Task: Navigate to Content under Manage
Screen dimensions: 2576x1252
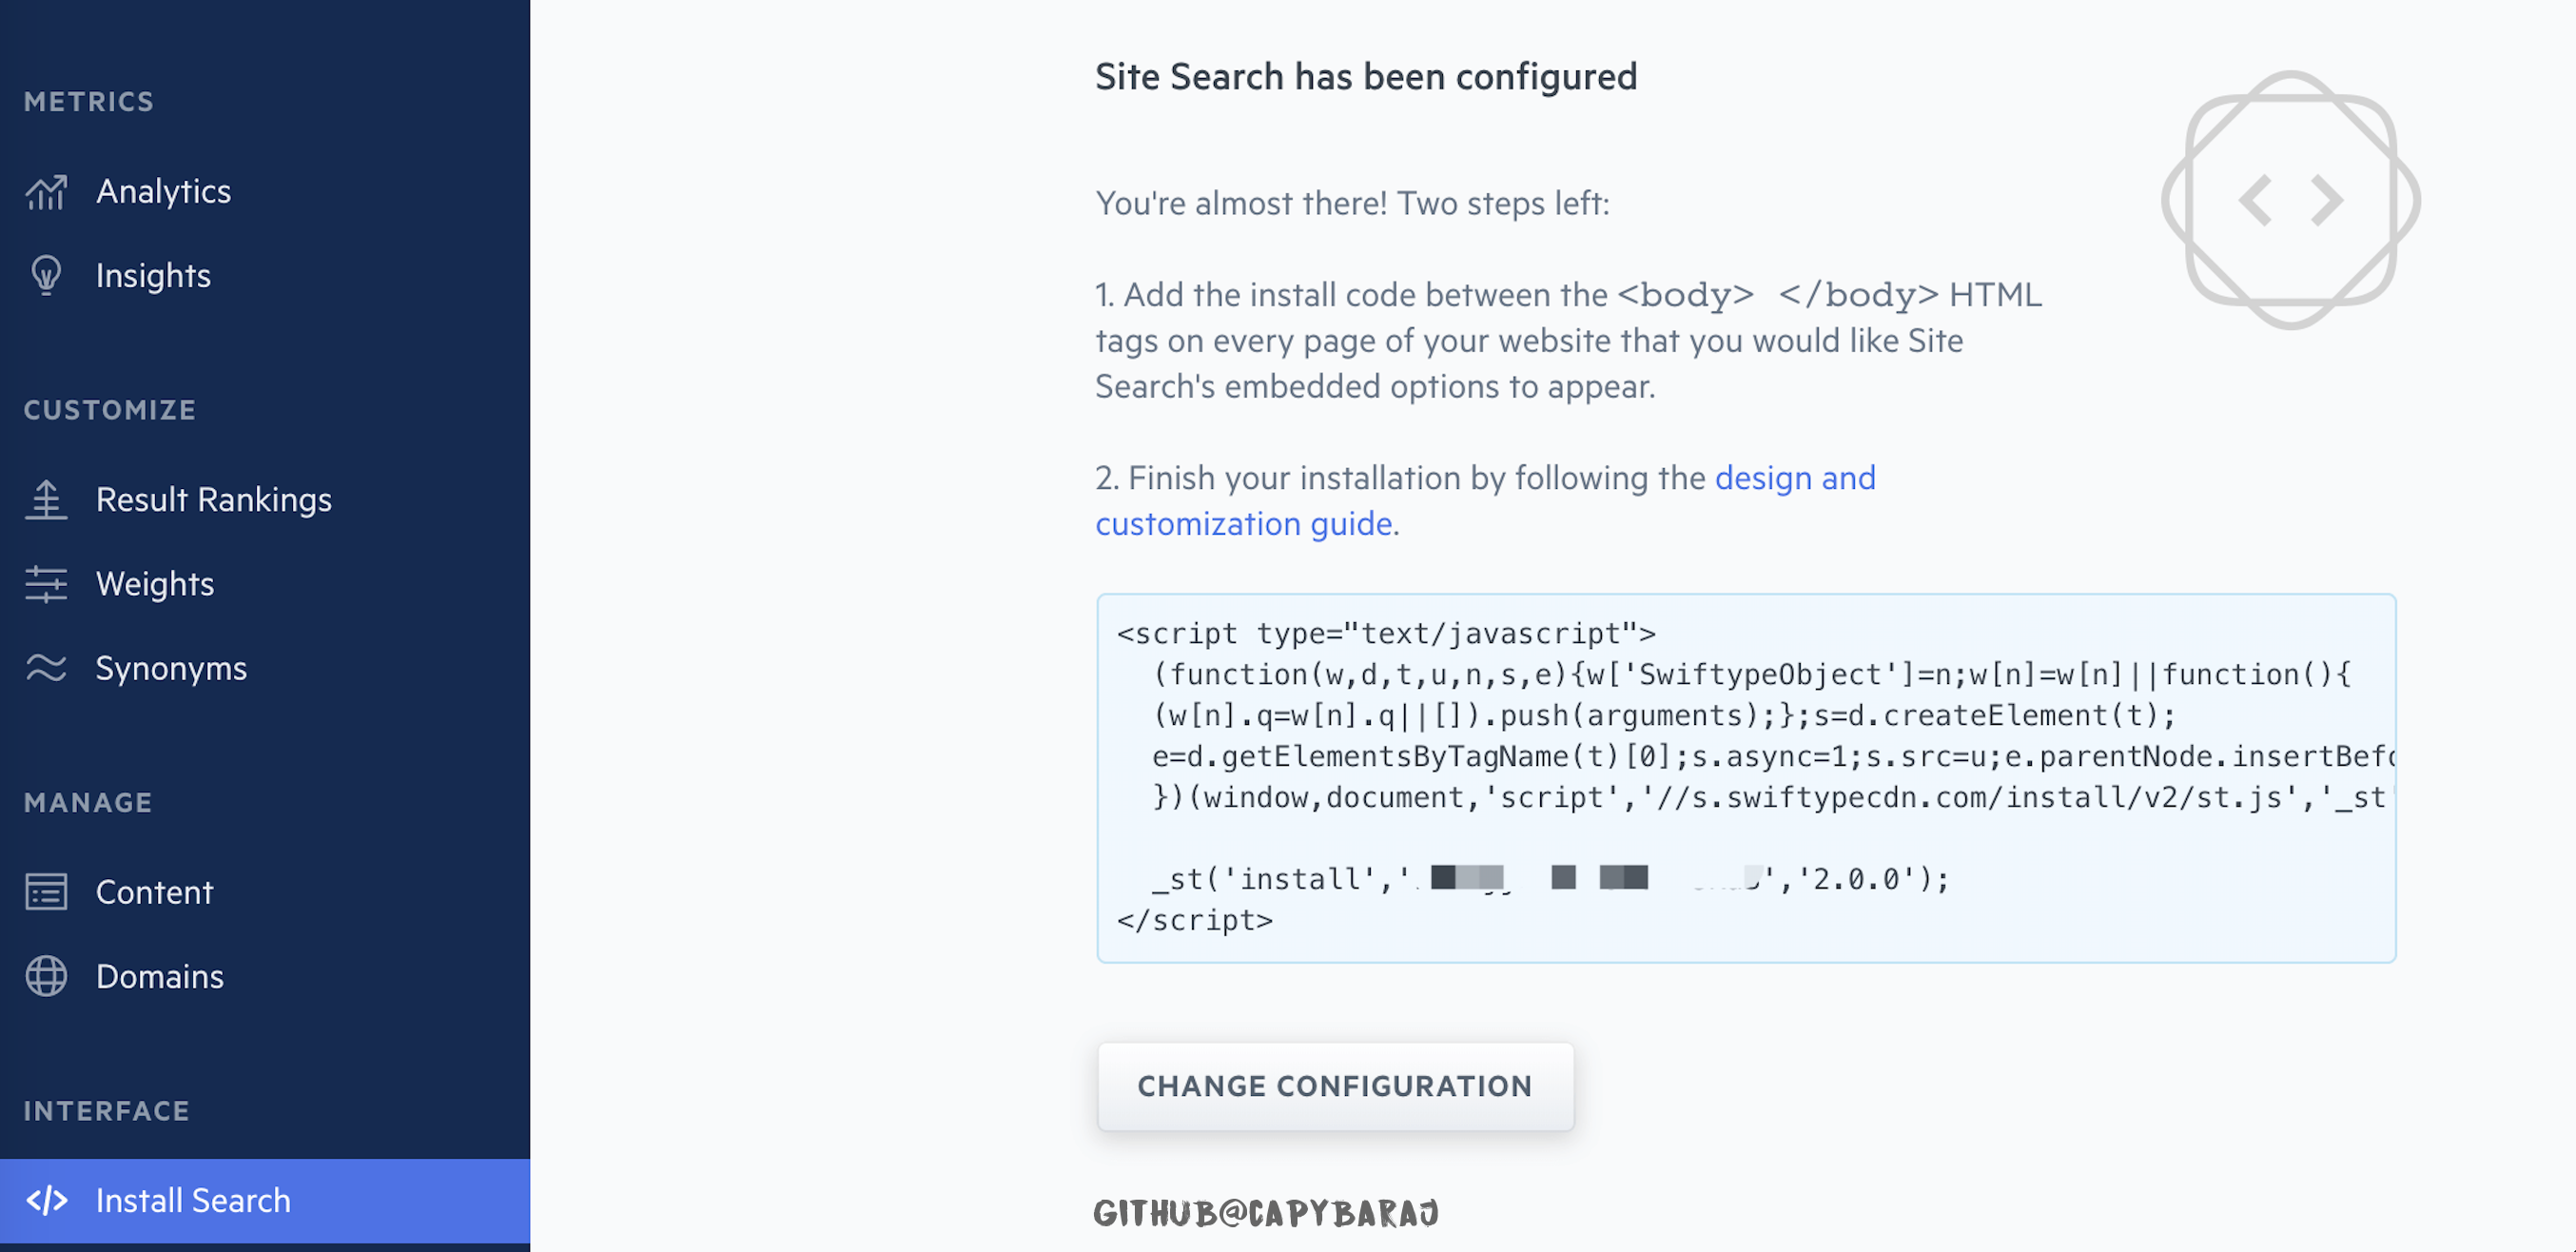Action: pyautogui.click(x=154, y=892)
